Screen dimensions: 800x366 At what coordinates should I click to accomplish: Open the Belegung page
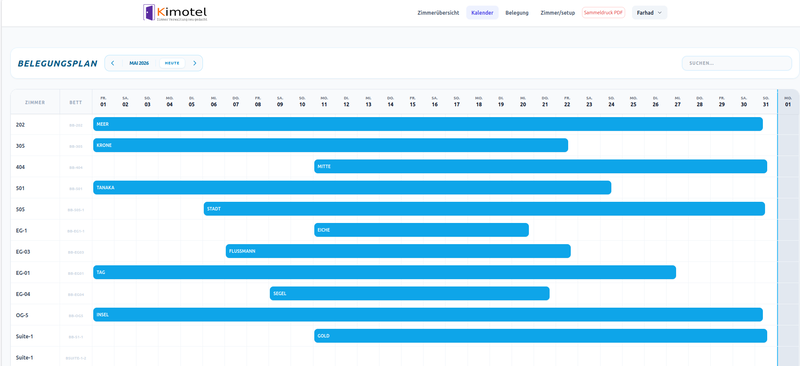[517, 13]
